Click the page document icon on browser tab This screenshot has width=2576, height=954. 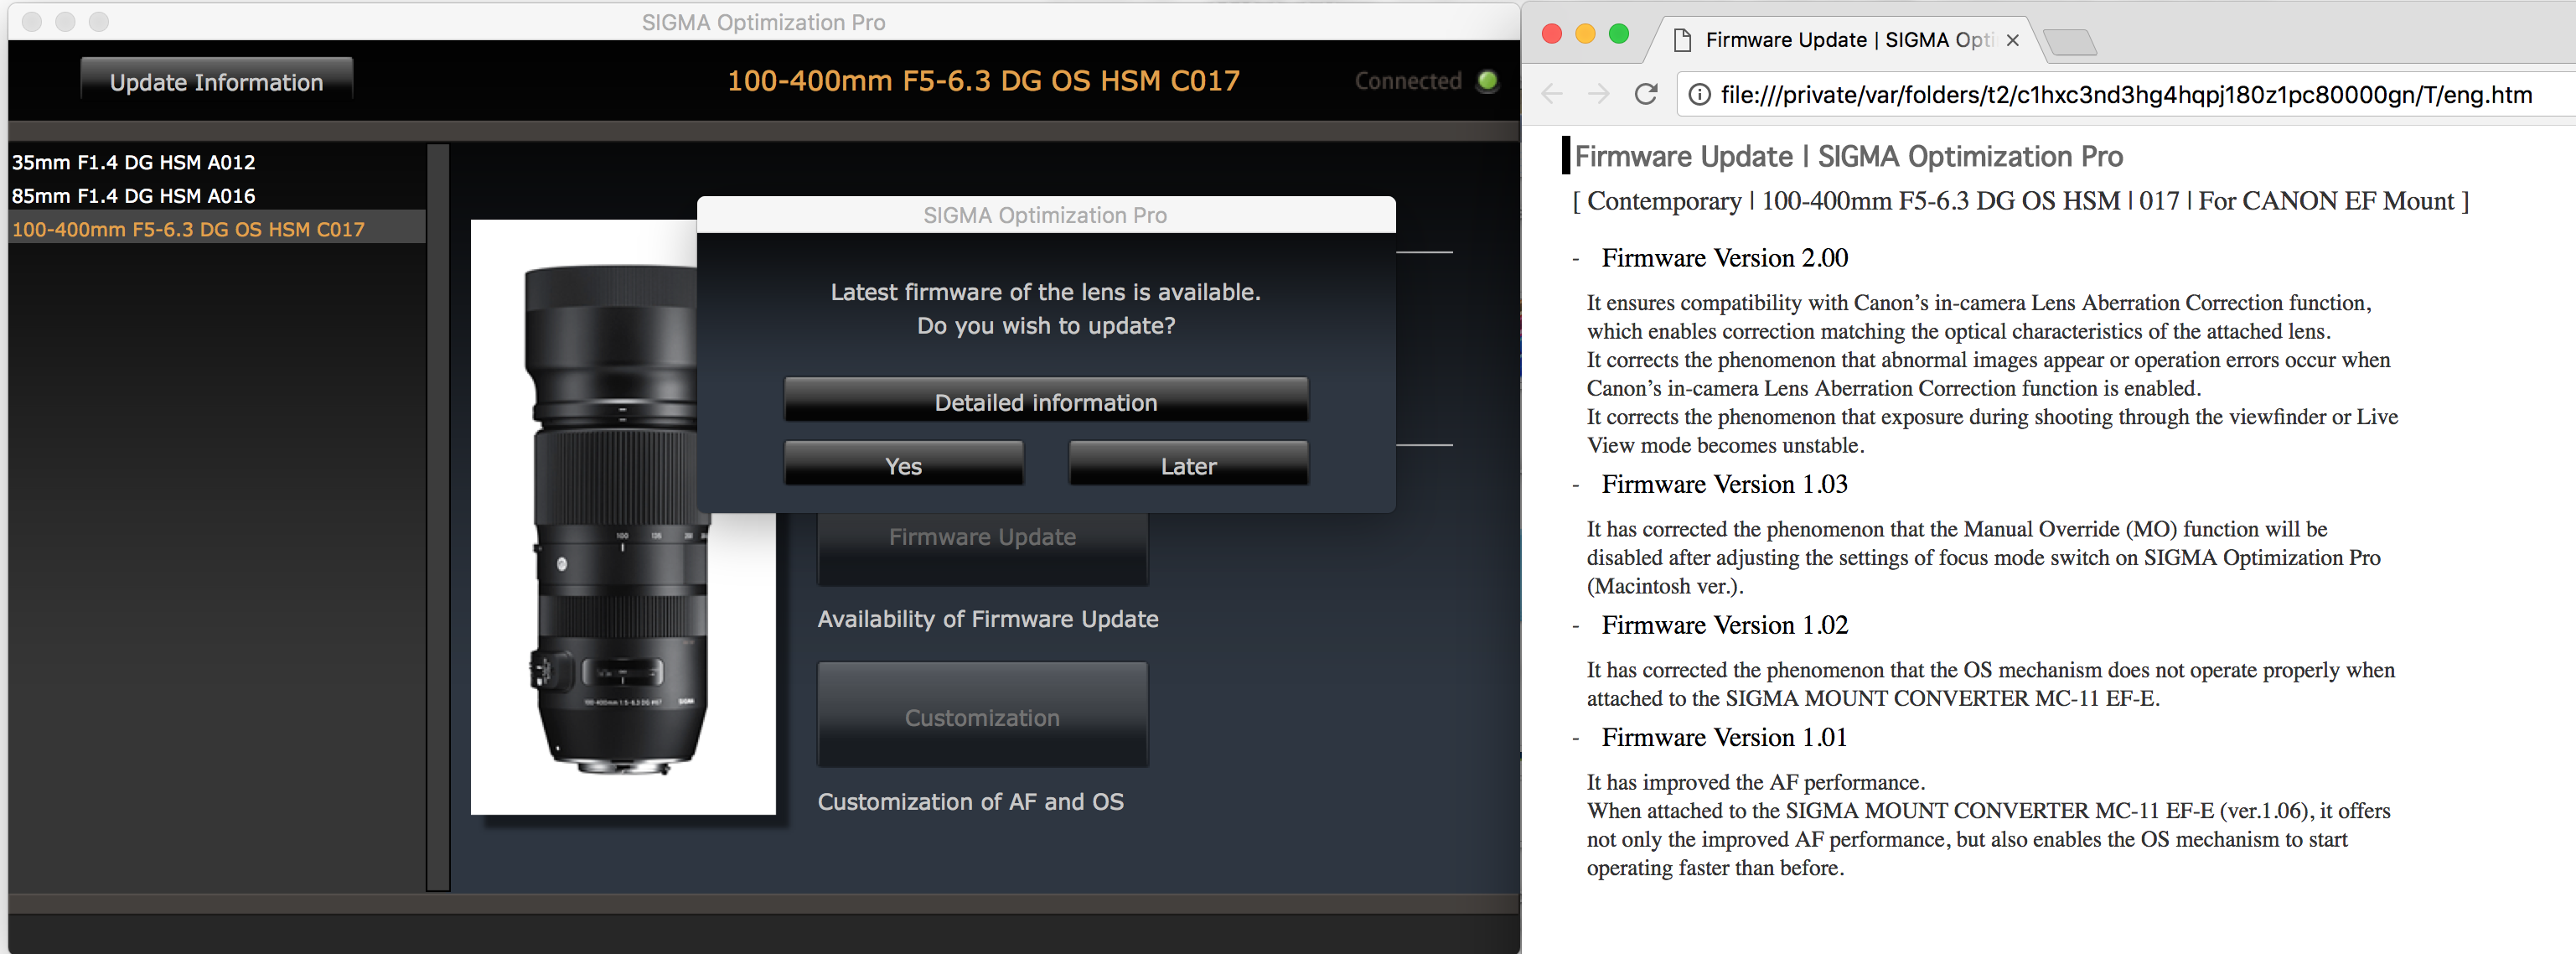point(1682,40)
